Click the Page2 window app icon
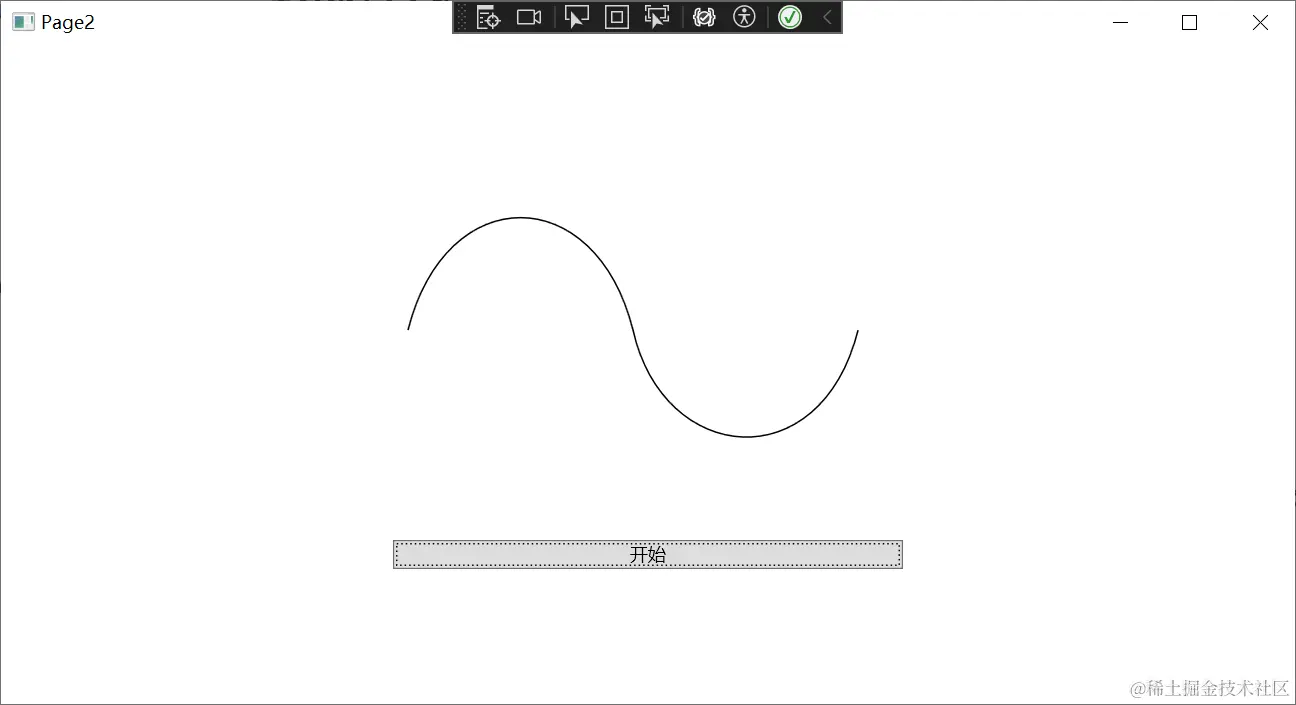 pyautogui.click(x=23, y=22)
